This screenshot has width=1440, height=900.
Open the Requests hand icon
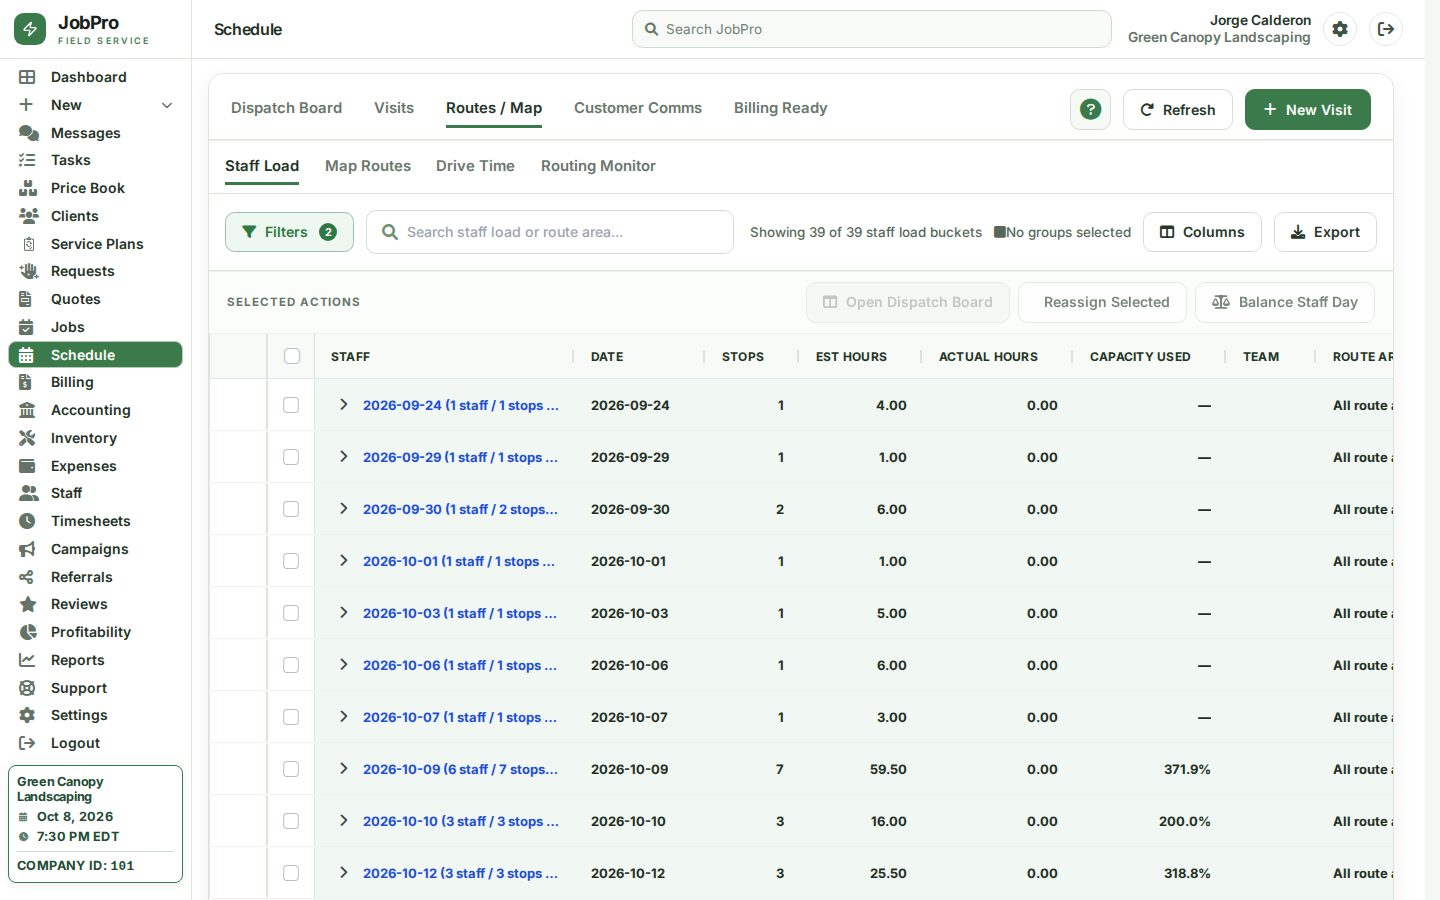click(28, 271)
